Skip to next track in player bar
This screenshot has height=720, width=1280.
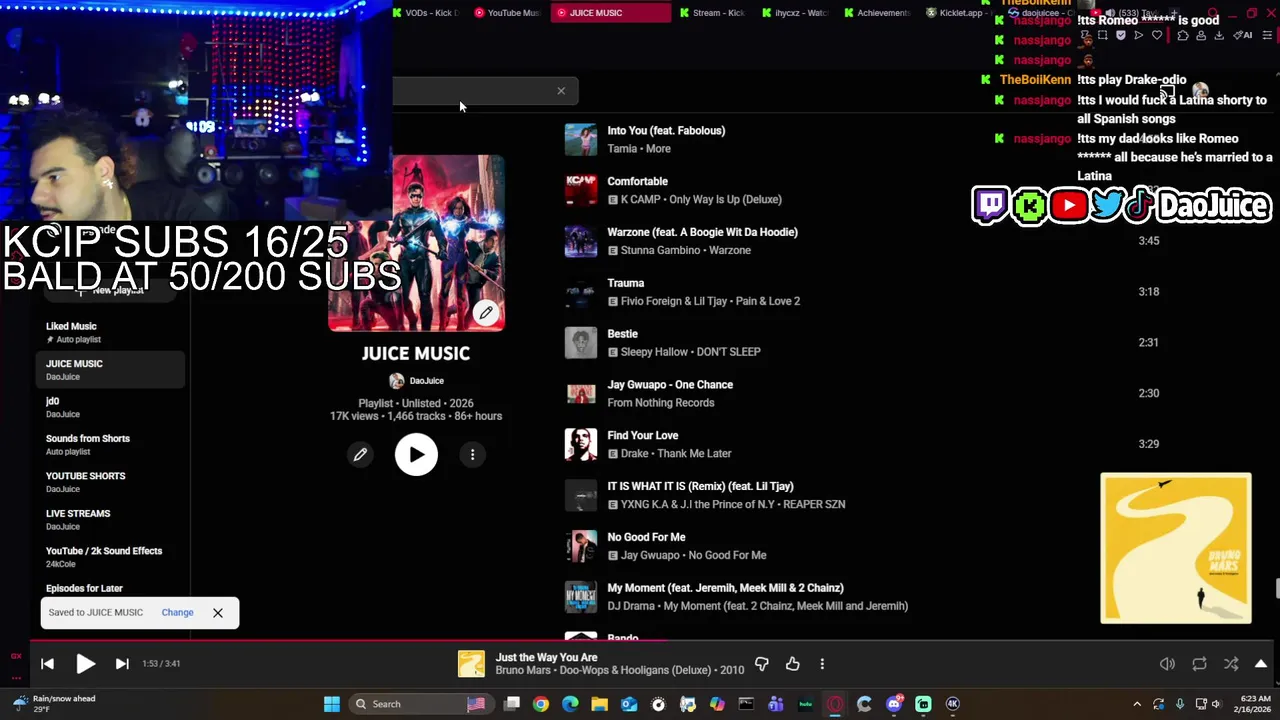(x=122, y=664)
